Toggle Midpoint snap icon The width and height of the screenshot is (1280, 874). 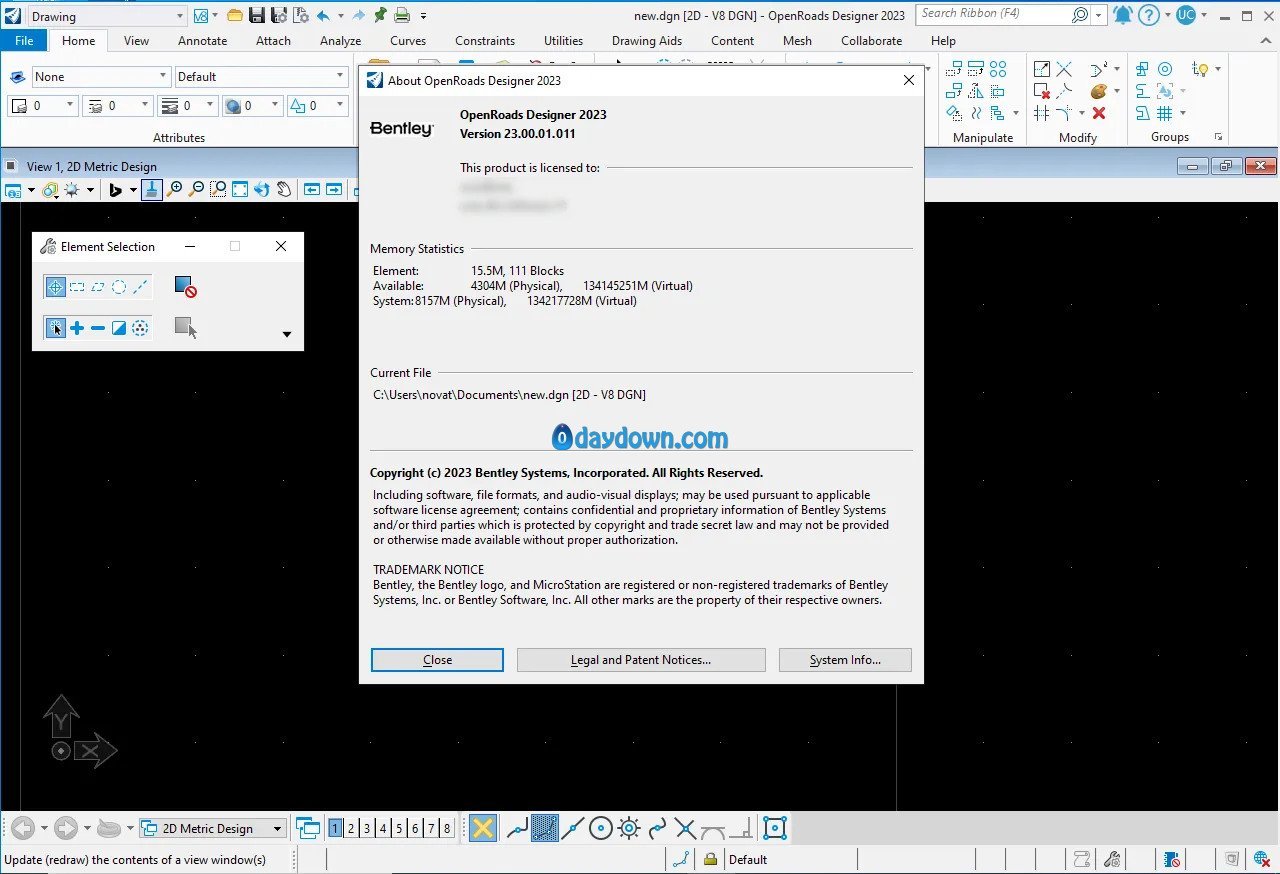(573, 828)
